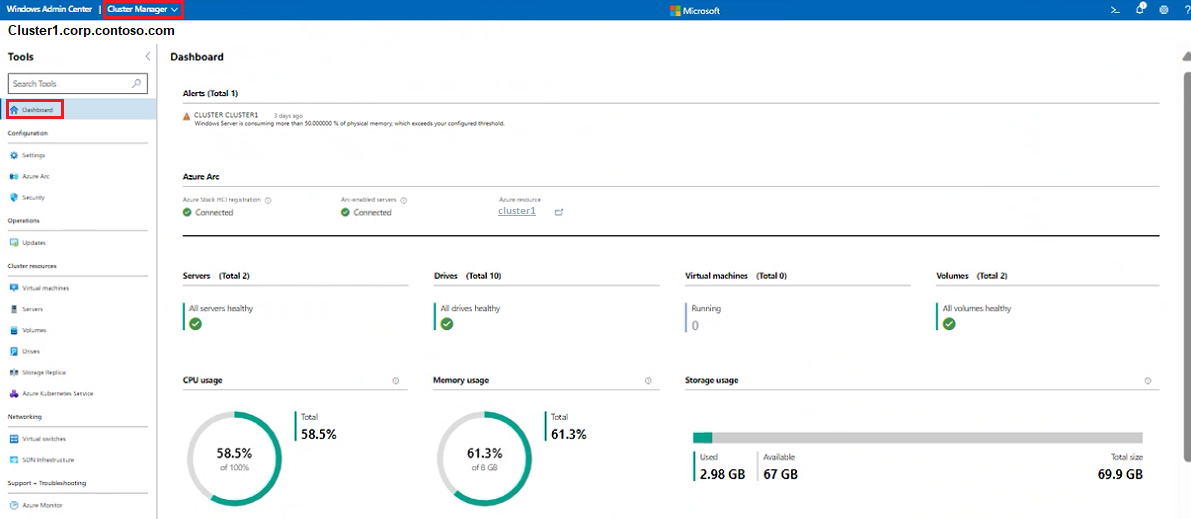This screenshot has width=1191, height=519.
Task: Click Windows Admin Center title link
Action: [50, 10]
